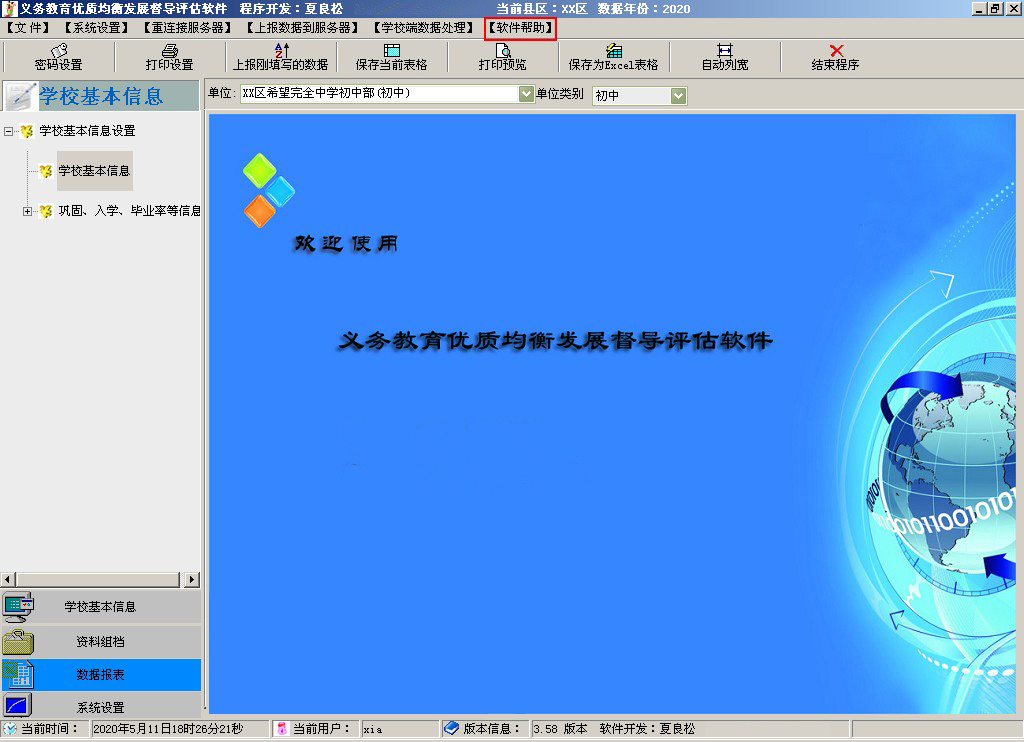Screen dimensions: 1024x742
Task: Click computer icon of 学校基本信息 panel
Action: coord(18,607)
